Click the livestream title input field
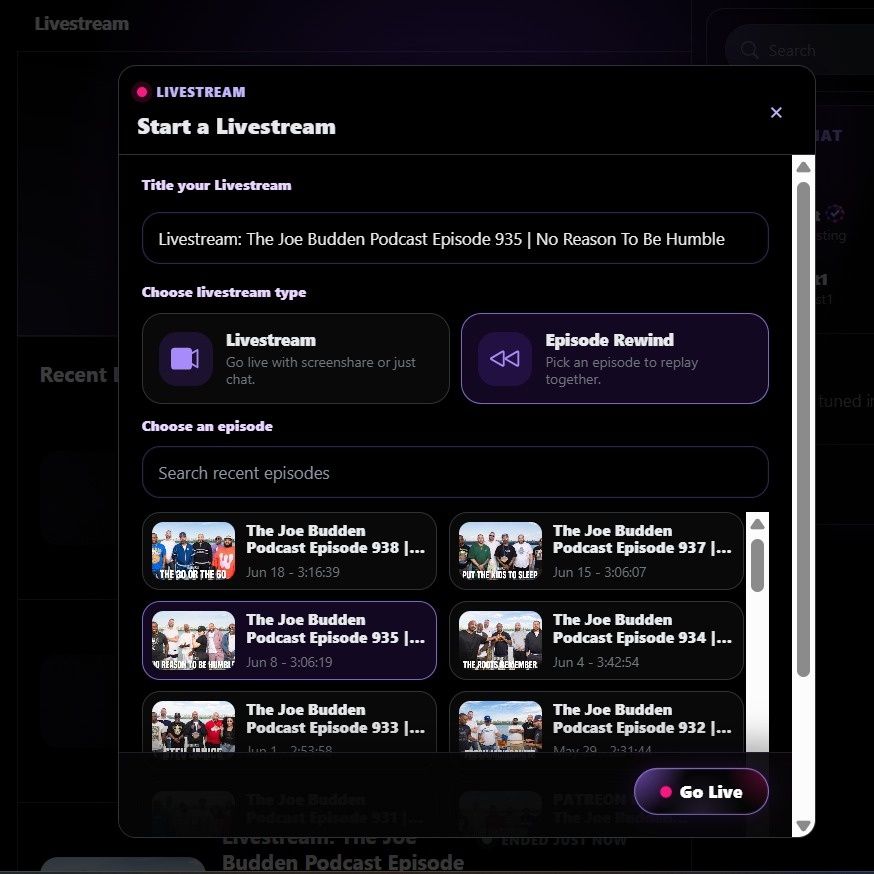Viewport: 874px width, 874px height. pyautogui.click(x=455, y=238)
